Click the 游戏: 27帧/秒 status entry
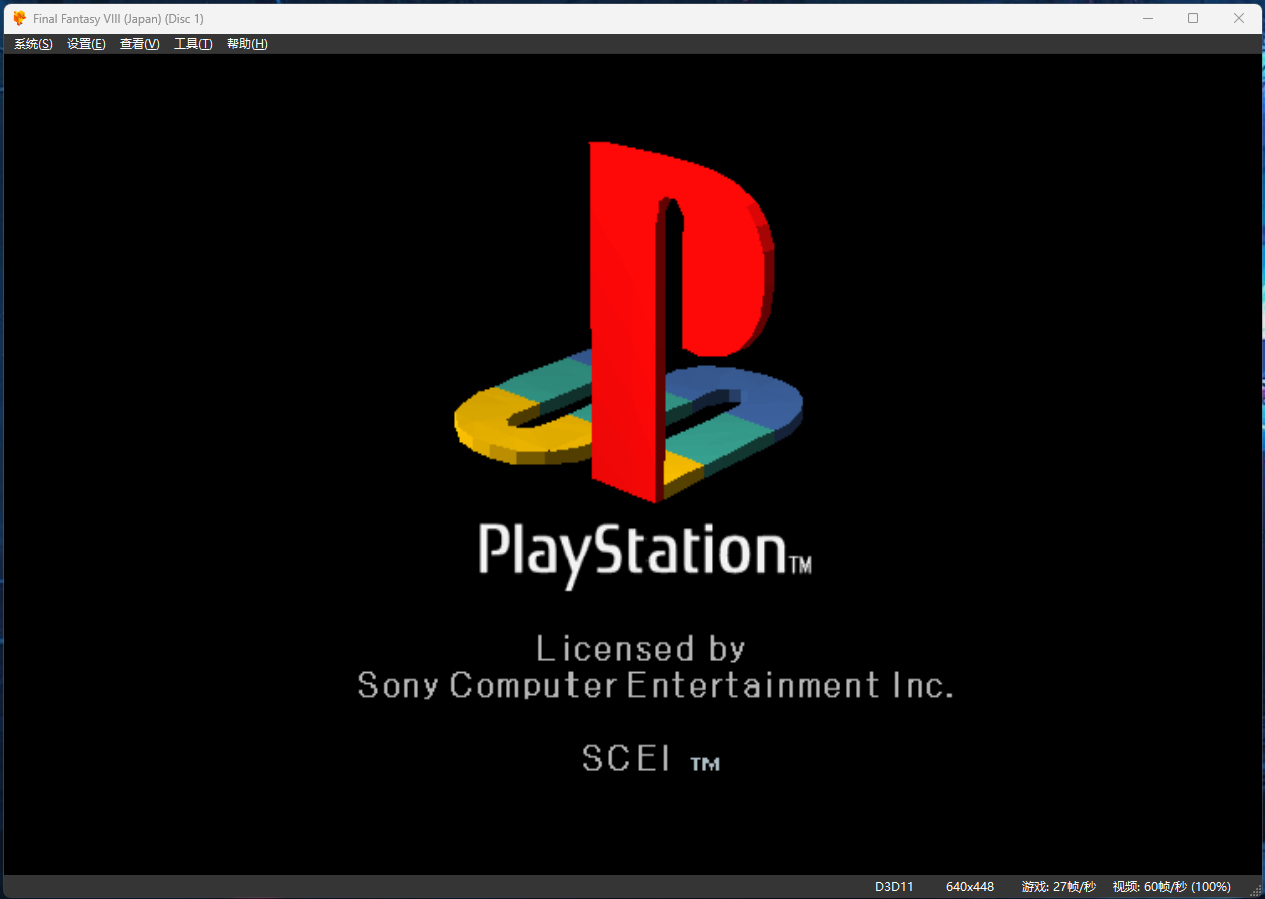Screen dimensions: 1265x899 pos(1059,887)
